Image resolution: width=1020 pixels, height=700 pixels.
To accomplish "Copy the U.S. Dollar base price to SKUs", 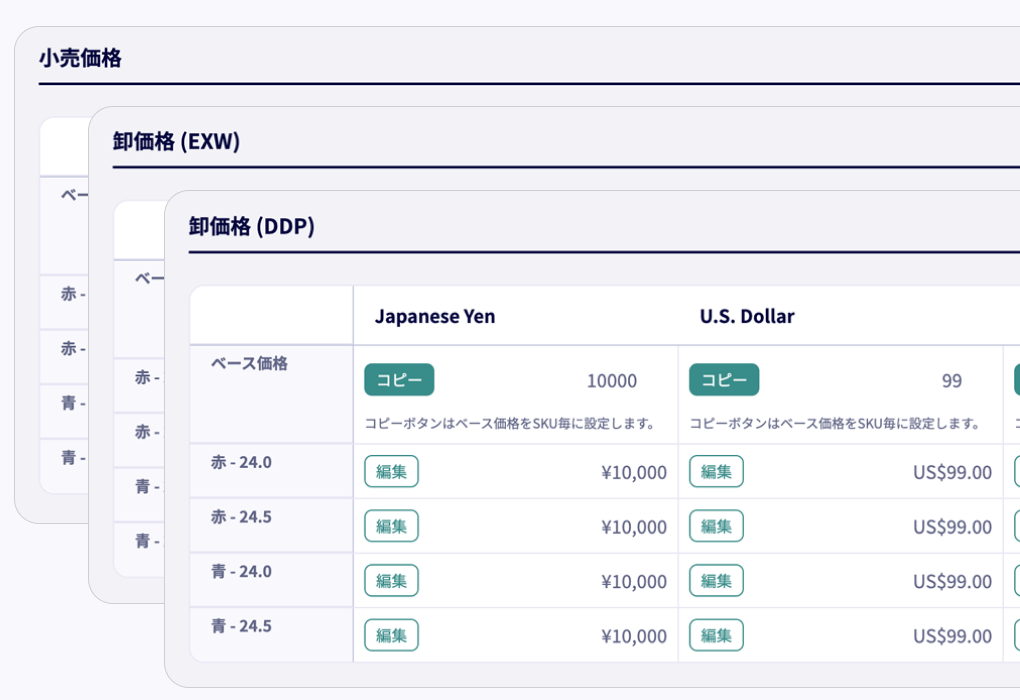I will 724,380.
